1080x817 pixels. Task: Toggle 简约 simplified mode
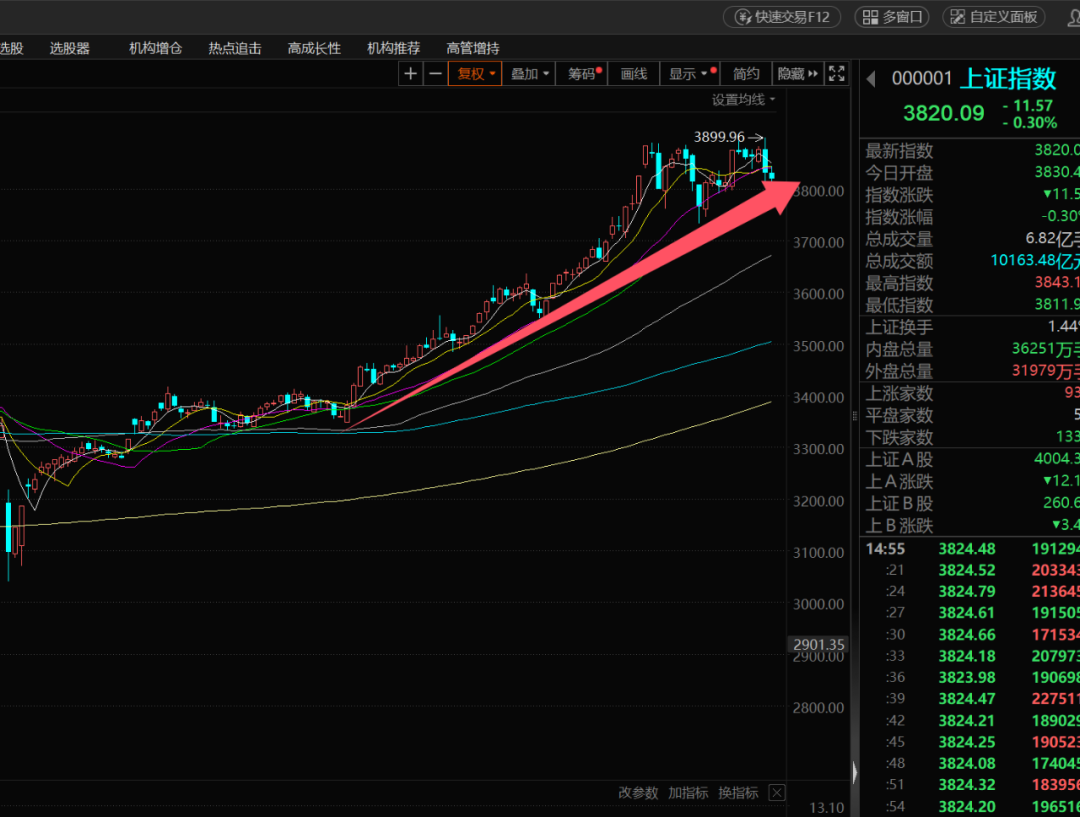tap(746, 73)
